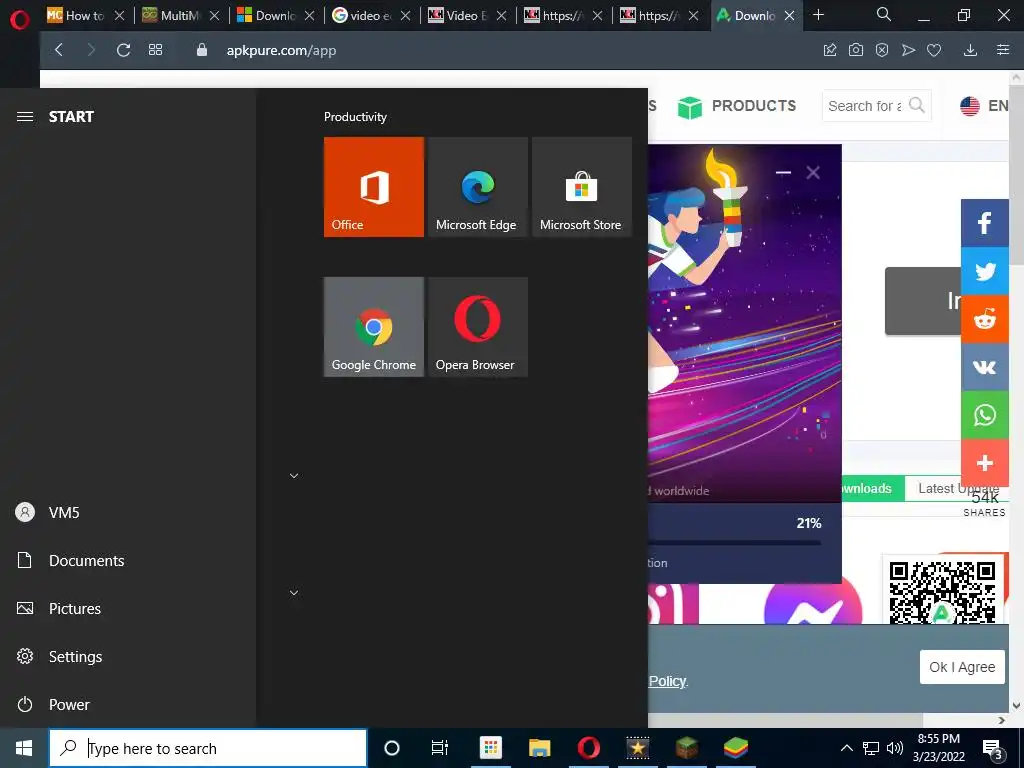Open Opera speed dial grid icon

[x=155, y=50]
